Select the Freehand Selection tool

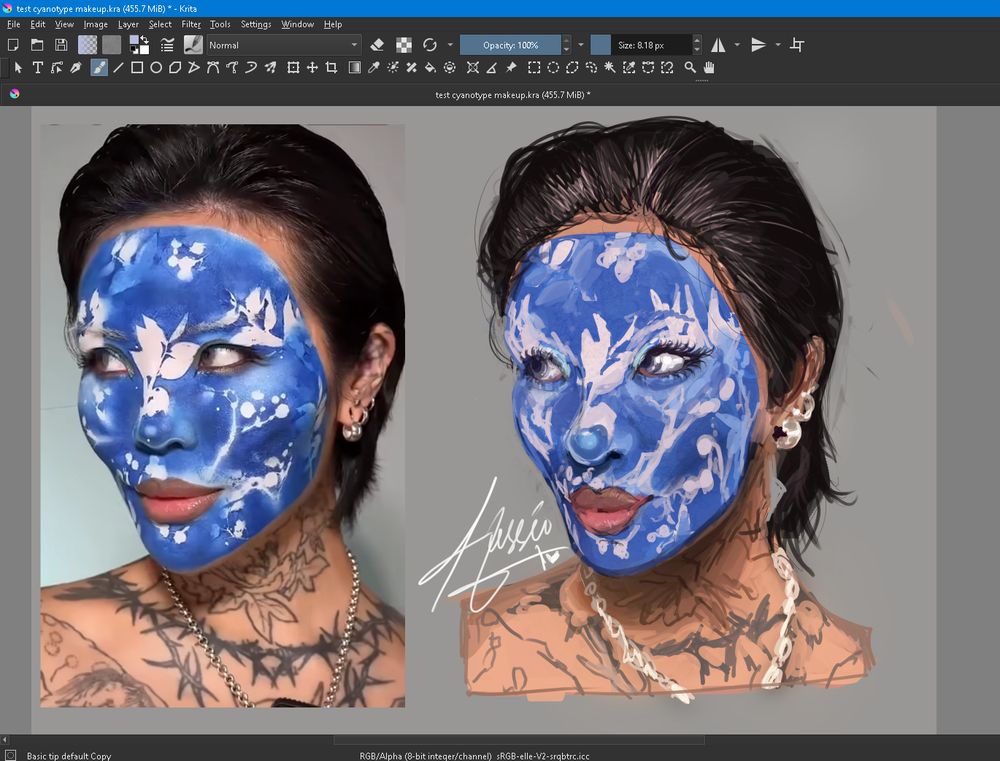tap(591, 68)
